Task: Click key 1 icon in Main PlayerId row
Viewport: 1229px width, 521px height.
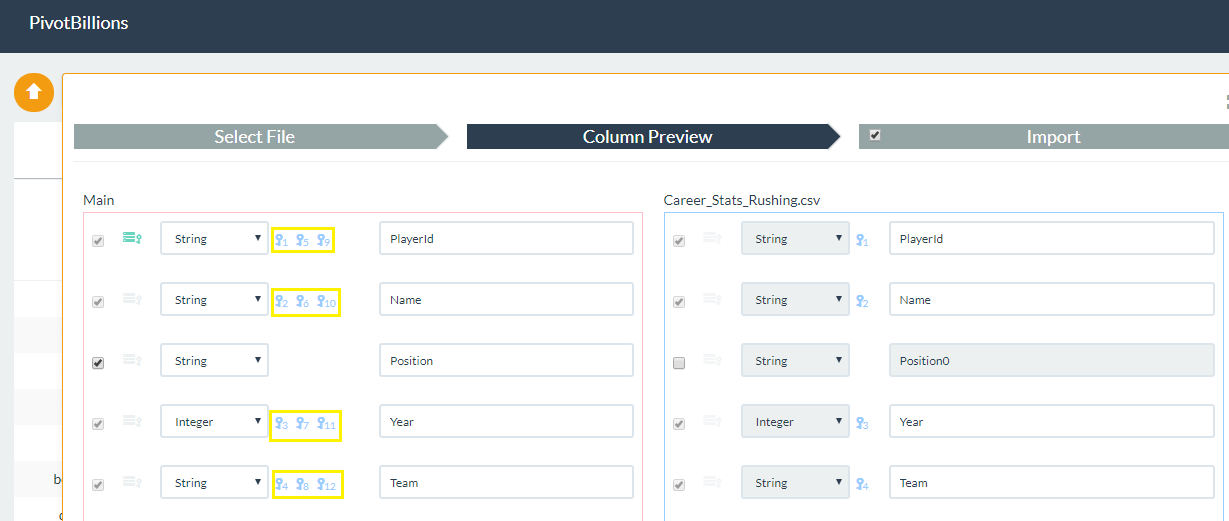Action: [281, 240]
